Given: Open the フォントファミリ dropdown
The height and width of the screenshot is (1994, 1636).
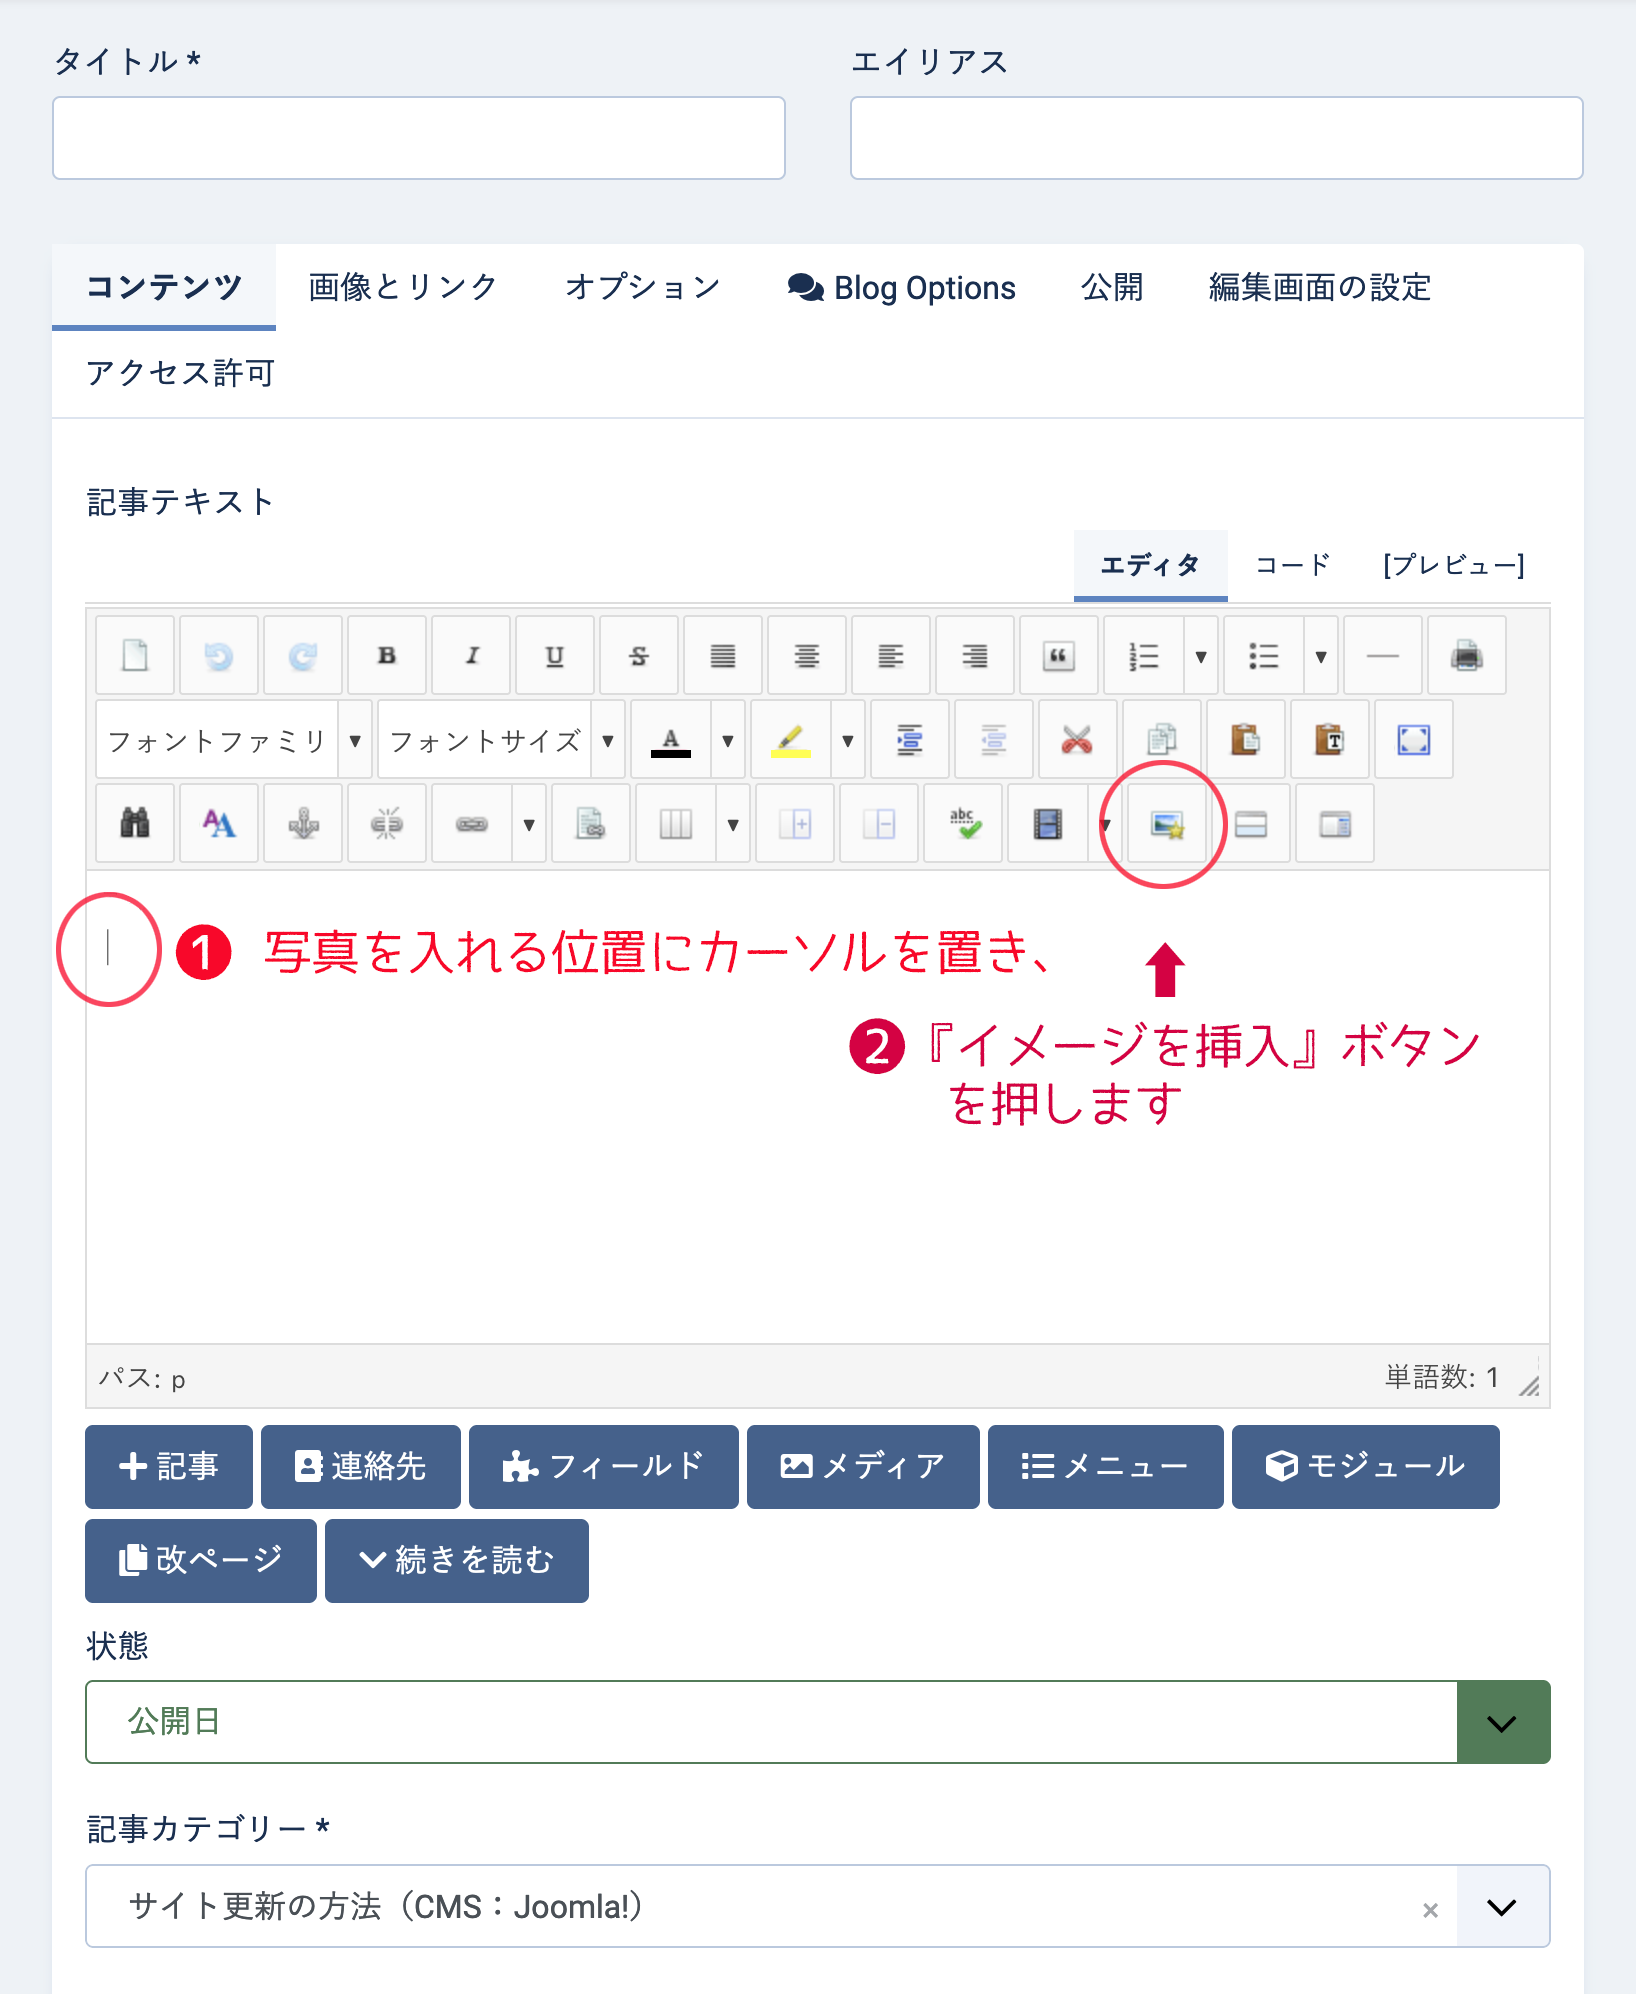Looking at the screenshot, I should 234,740.
